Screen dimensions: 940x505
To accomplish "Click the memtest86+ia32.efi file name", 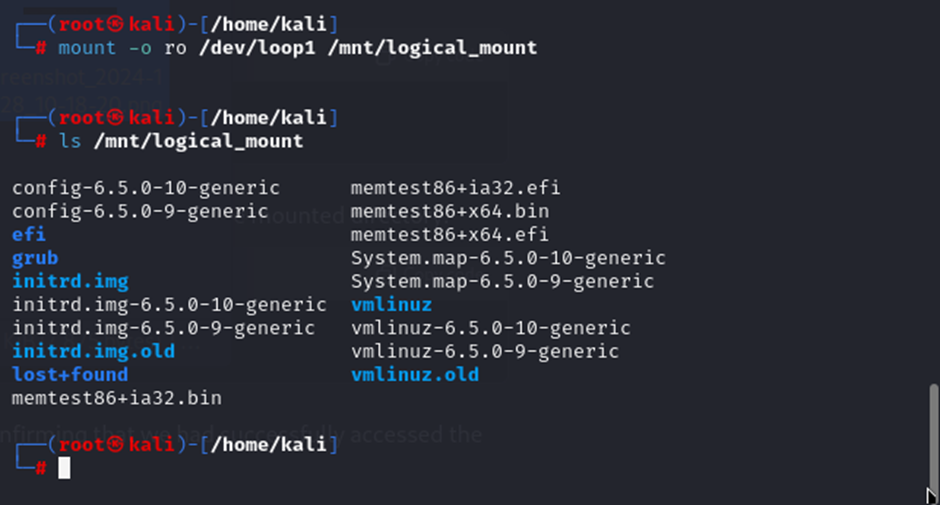I will (x=456, y=188).
